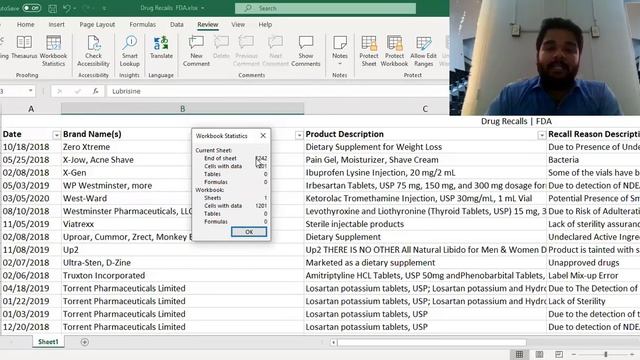This screenshot has height=360, width=640.
Task: Click the horizontal scrollbar
Action: tap(431, 342)
